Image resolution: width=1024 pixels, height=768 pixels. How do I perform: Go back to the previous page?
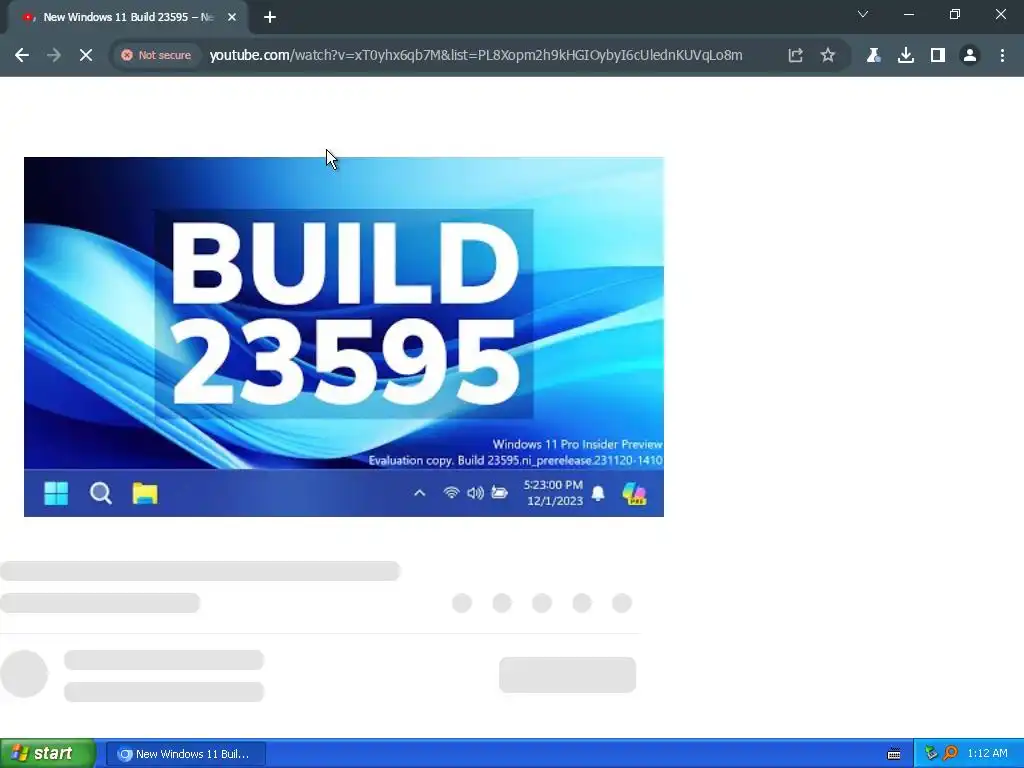[x=22, y=56]
